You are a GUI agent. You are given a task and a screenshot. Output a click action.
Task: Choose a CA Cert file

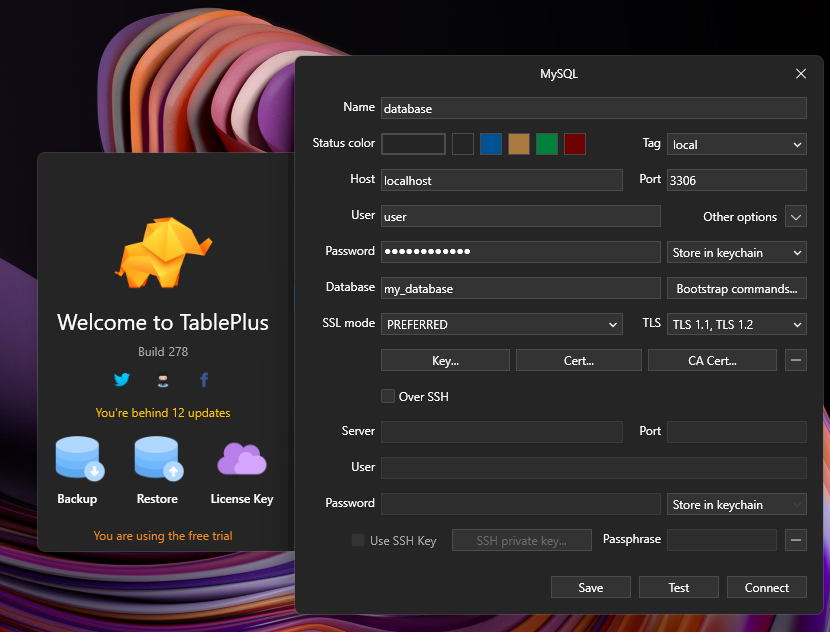[x=712, y=360]
